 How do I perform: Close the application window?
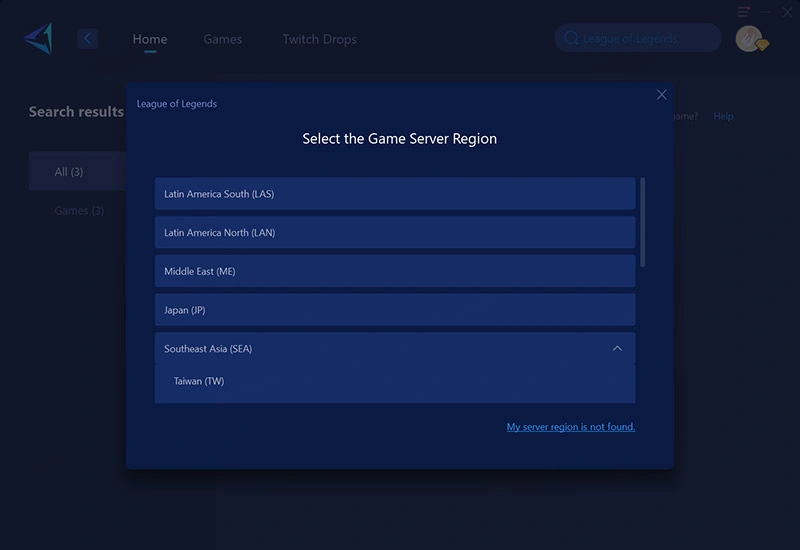pos(787,12)
